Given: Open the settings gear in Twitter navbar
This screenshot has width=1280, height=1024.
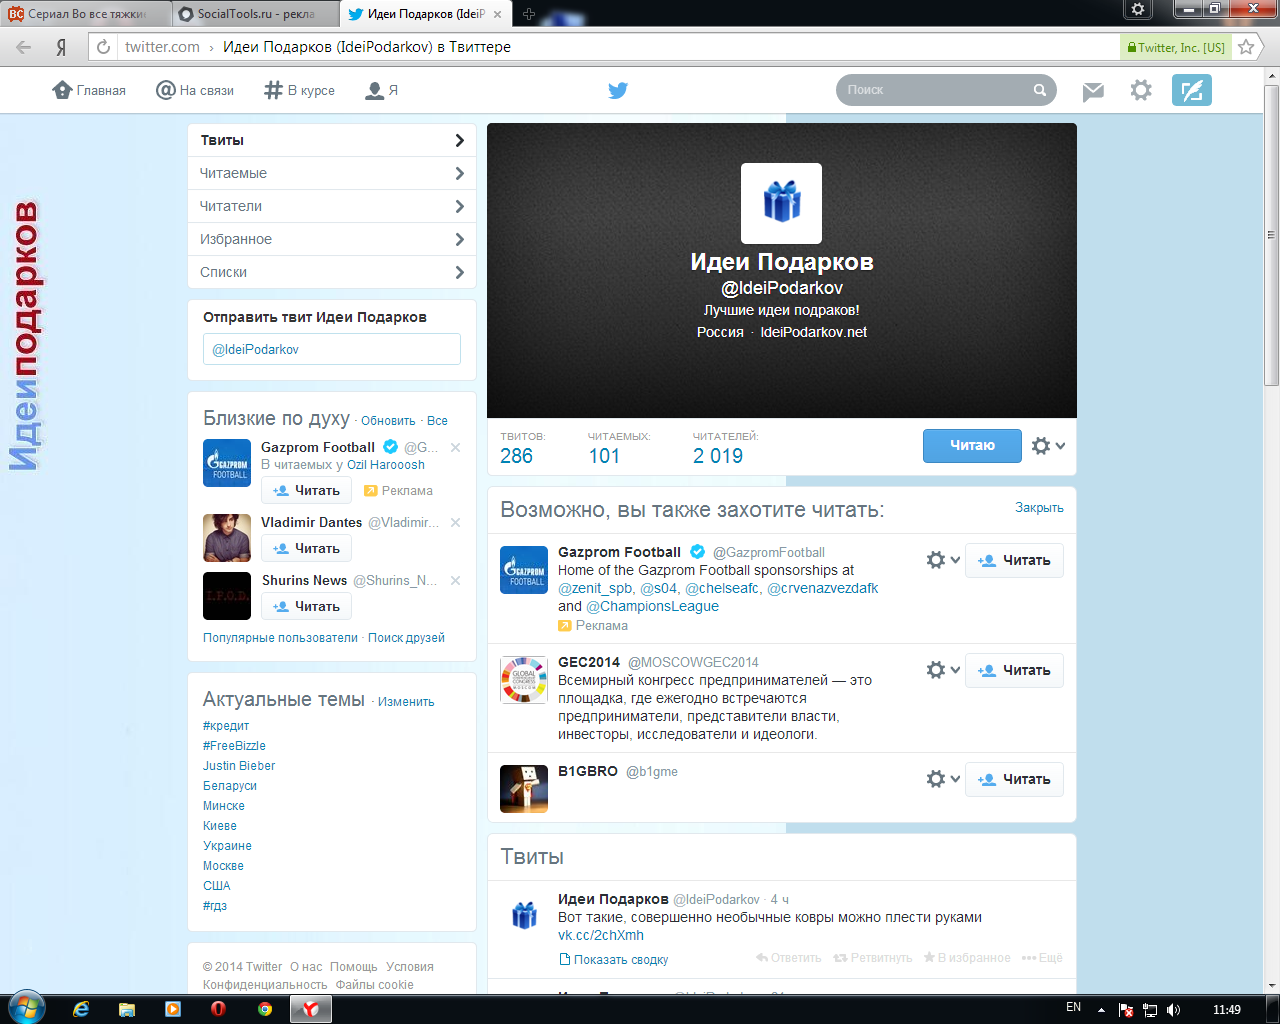Looking at the screenshot, I should [1141, 90].
